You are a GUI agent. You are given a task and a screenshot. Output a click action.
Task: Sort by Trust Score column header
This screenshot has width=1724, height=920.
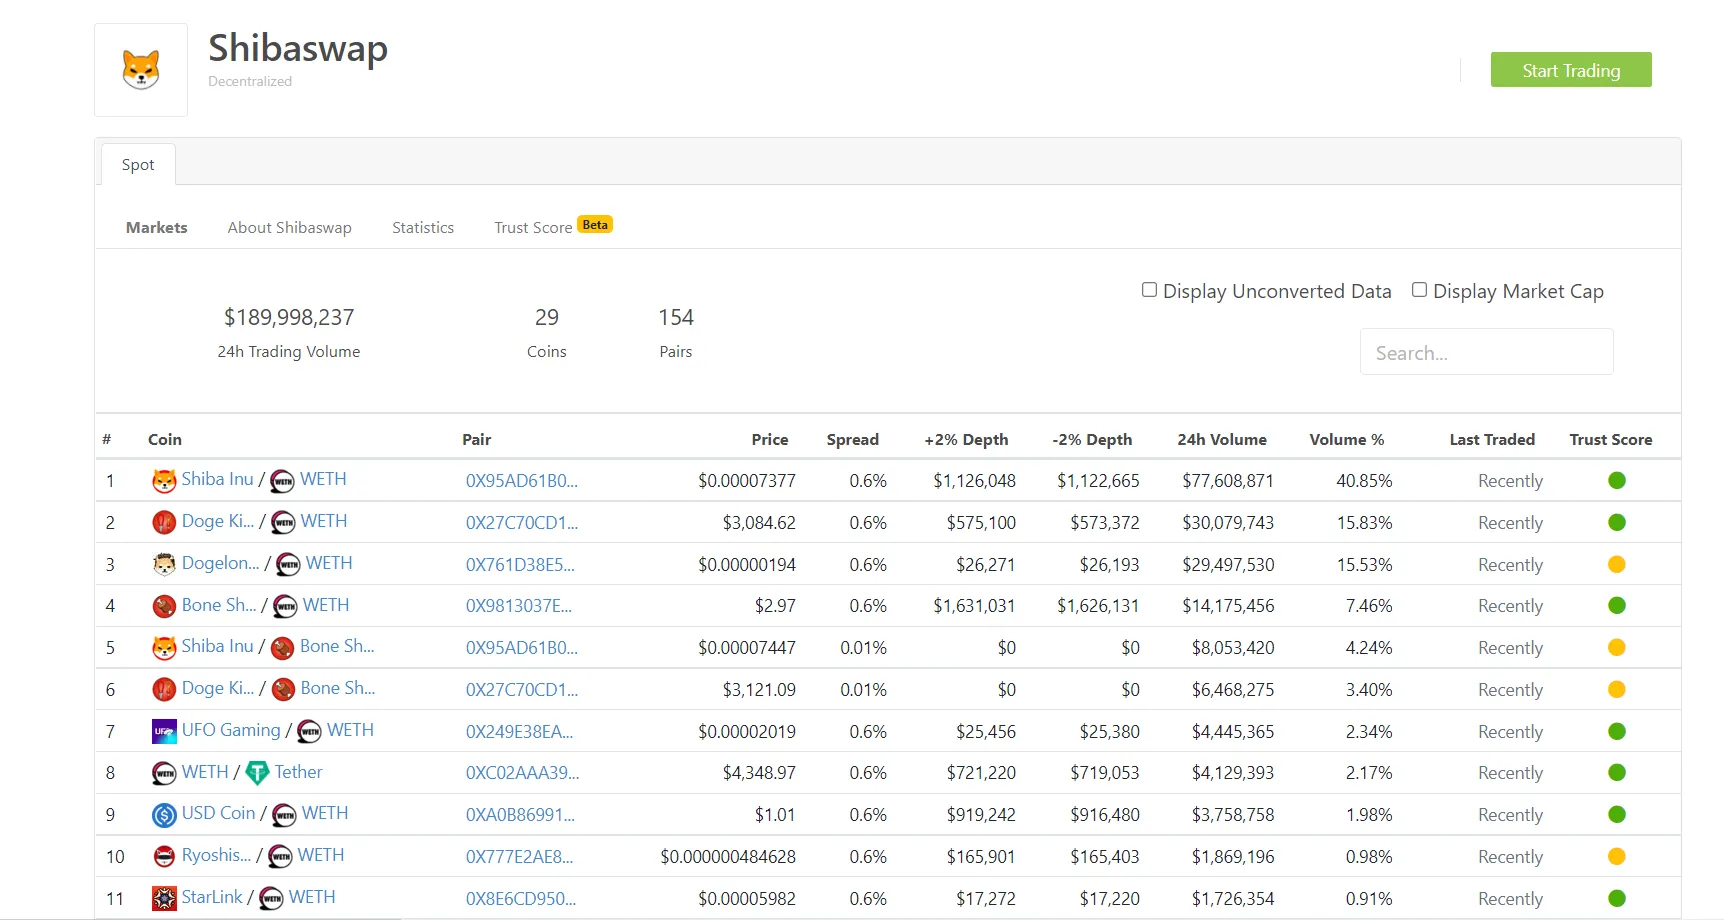click(1611, 440)
